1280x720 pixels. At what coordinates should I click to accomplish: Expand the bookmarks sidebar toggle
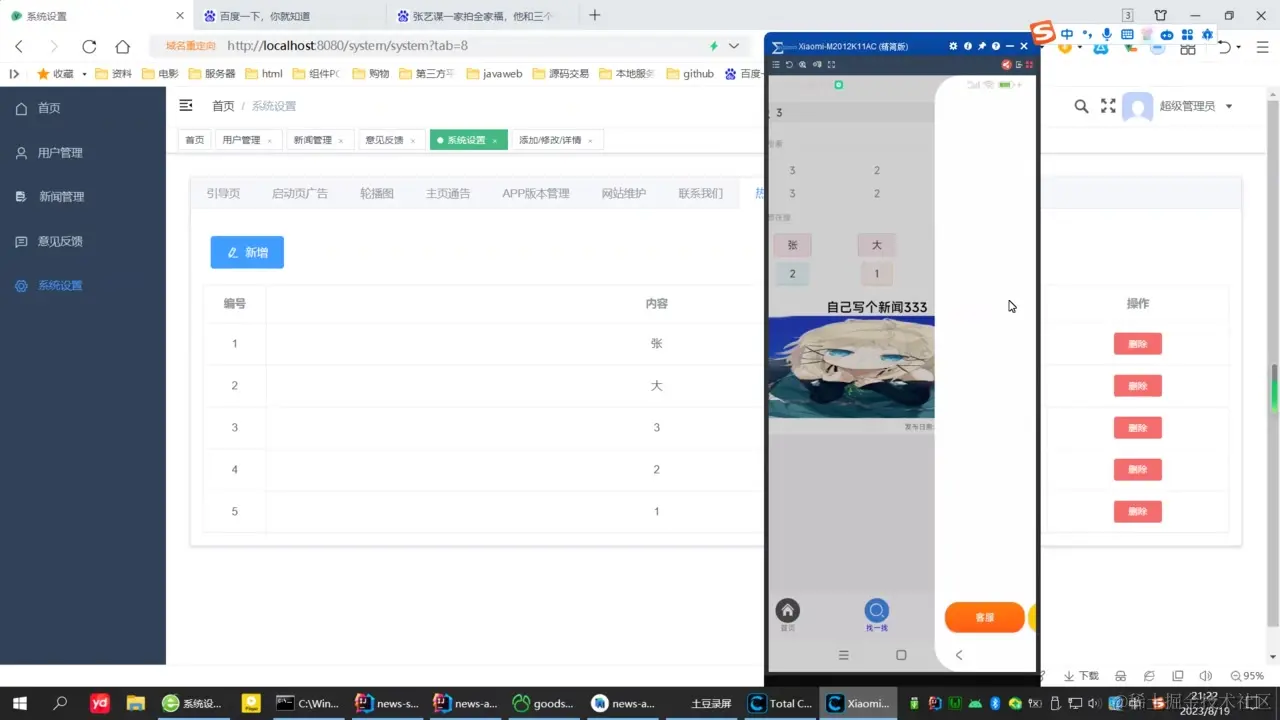tap(14, 74)
